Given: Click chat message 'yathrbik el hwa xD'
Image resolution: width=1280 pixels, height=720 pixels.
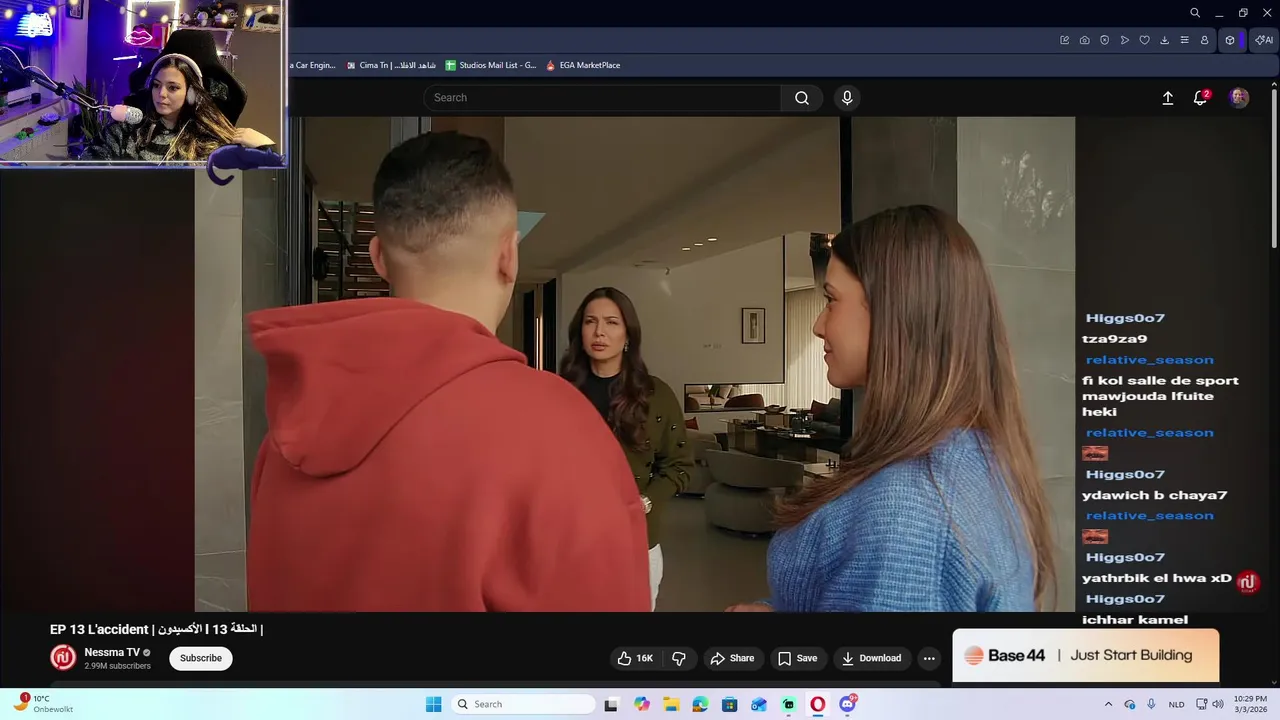Looking at the screenshot, I should tap(1157, 578).
